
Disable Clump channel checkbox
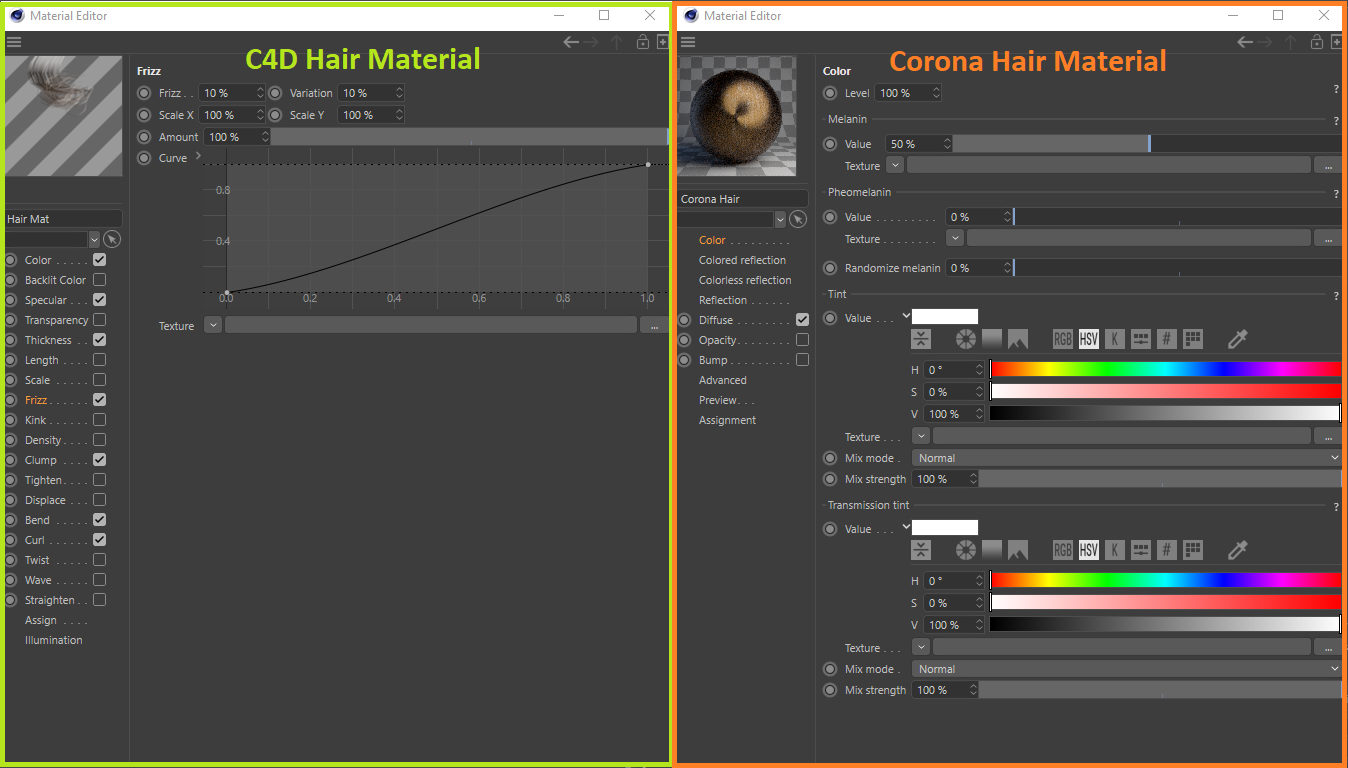tap(99, 460)
